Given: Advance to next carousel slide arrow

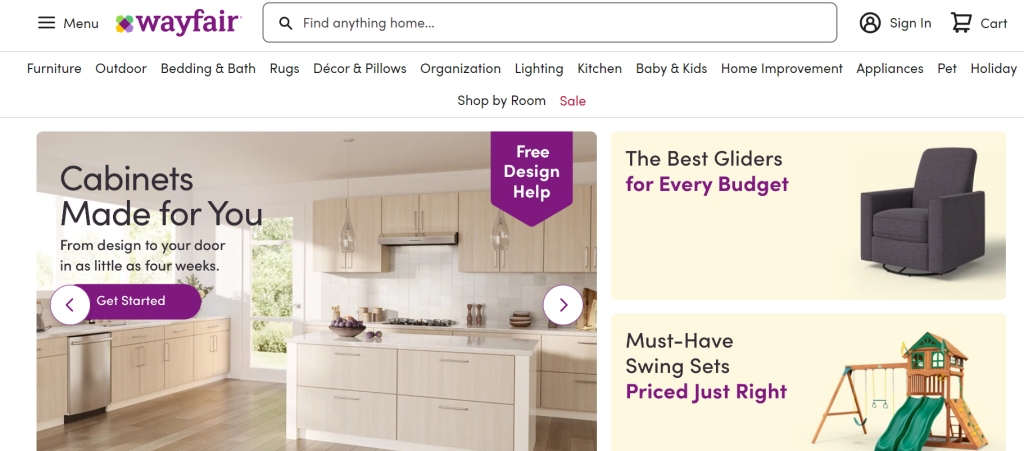Looking at the screenshot, I should coord(563,305).
